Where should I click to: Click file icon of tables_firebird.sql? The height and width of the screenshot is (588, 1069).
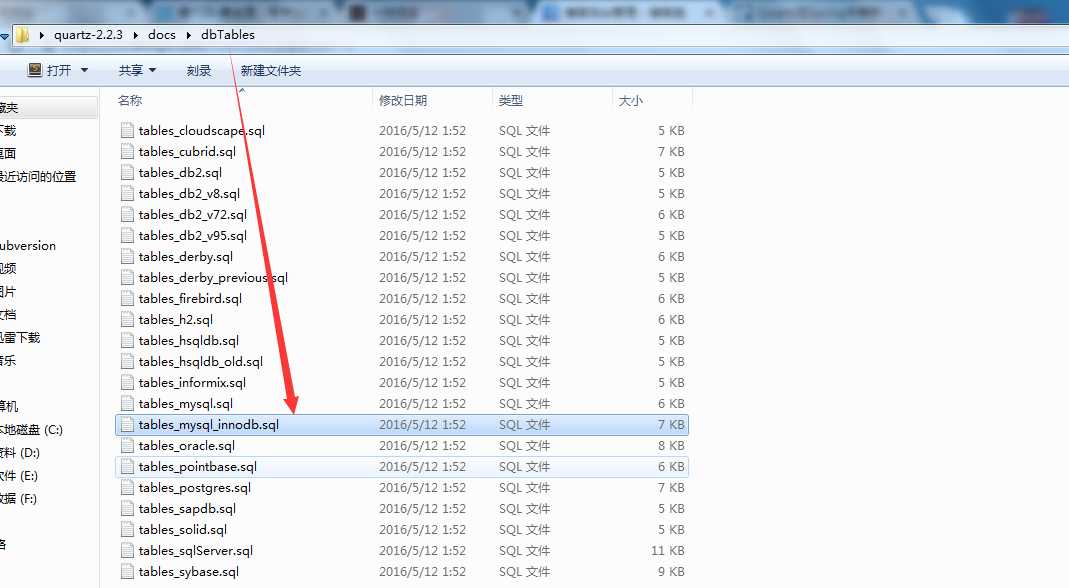(127, 299)
